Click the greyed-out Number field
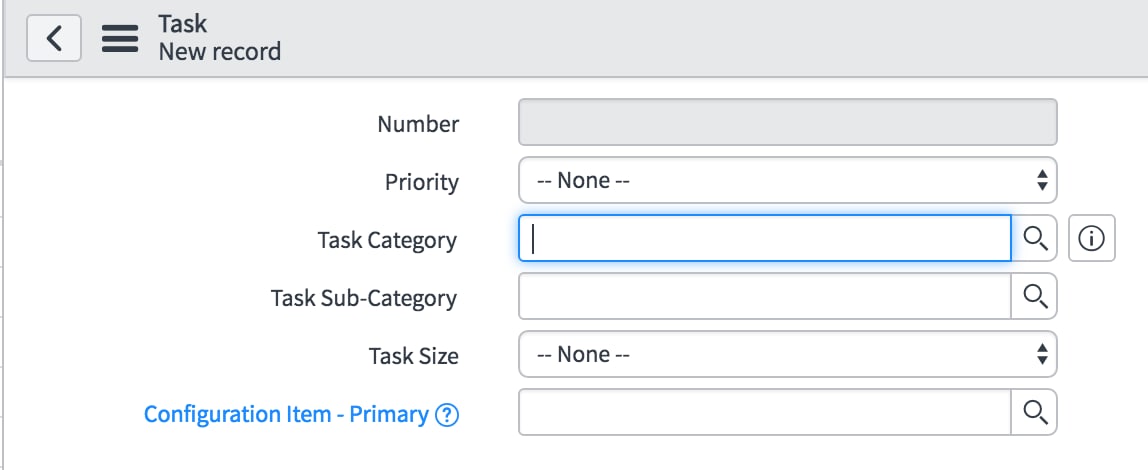The height and width of the screenshot is (470, 1148). pos(788,122)
